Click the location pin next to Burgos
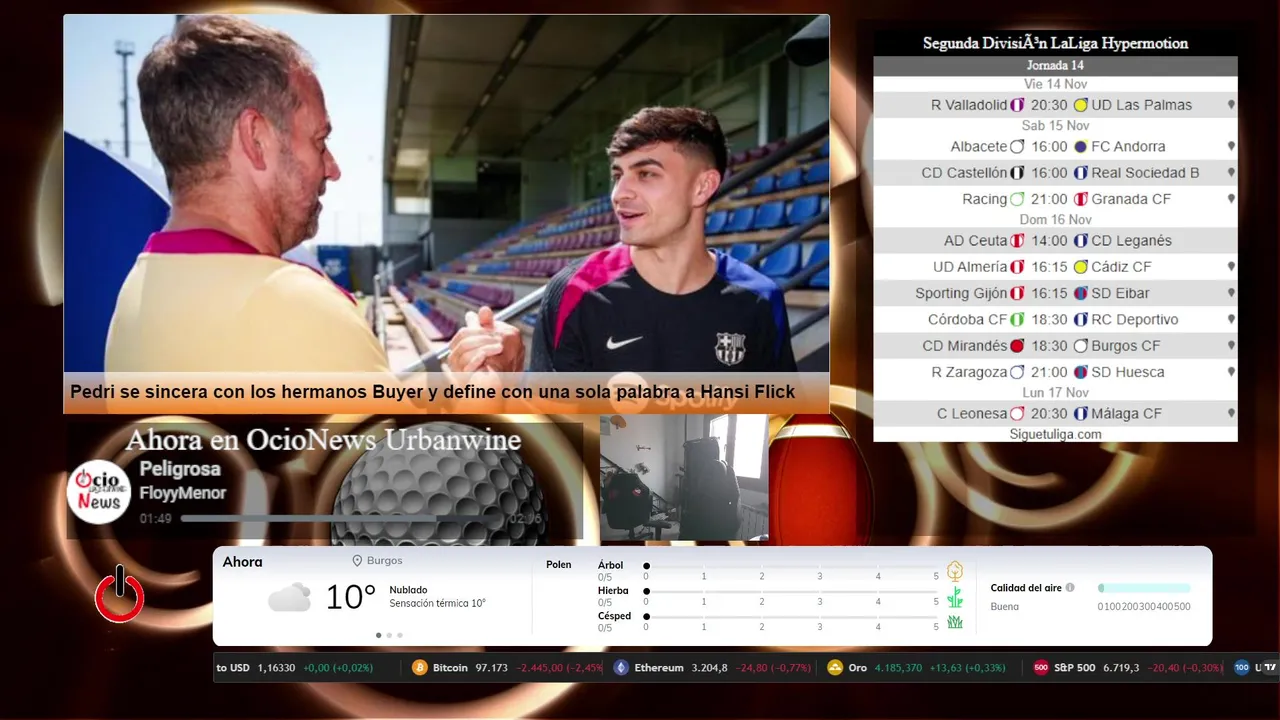This screenshot has width=1280, height=720. click(357, 561)
